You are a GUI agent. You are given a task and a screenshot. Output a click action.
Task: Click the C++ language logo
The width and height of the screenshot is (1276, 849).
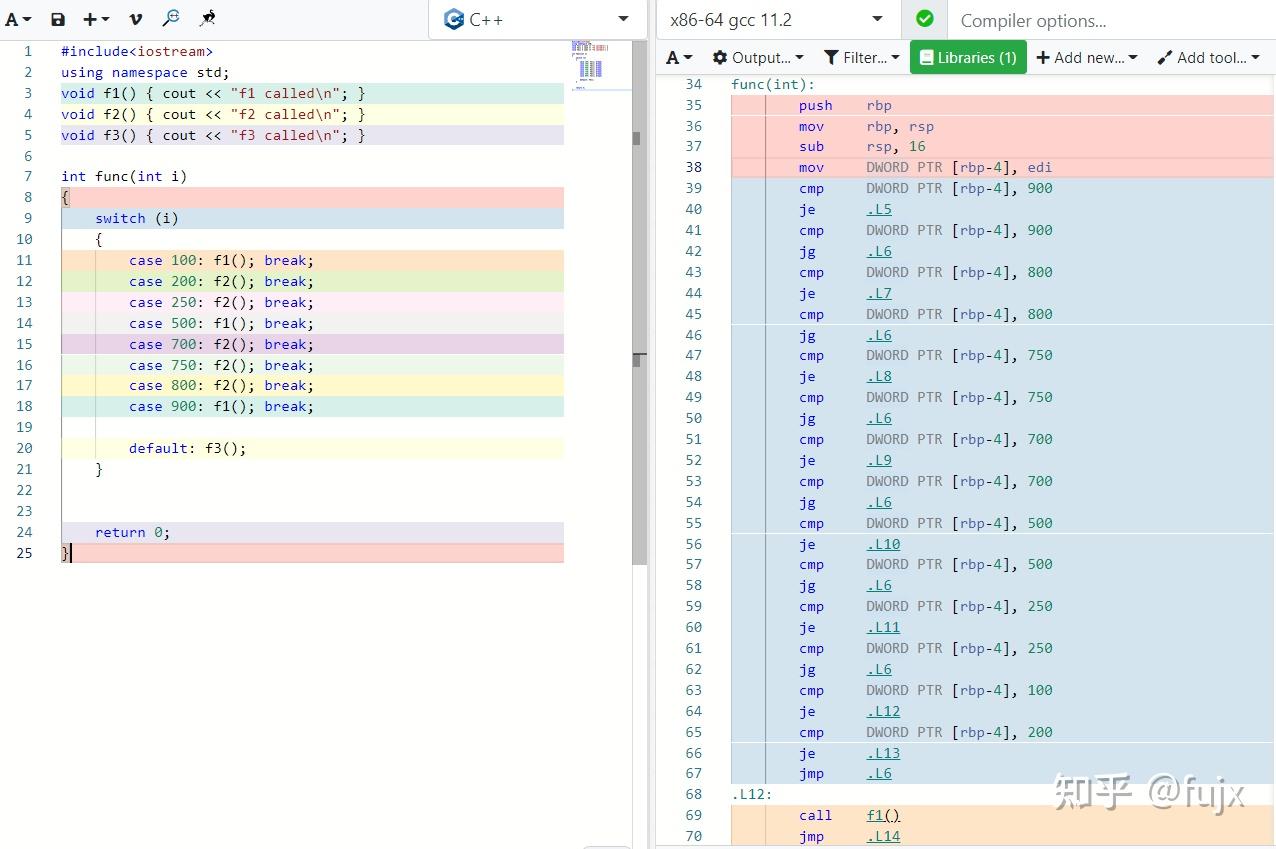point(452,19)
